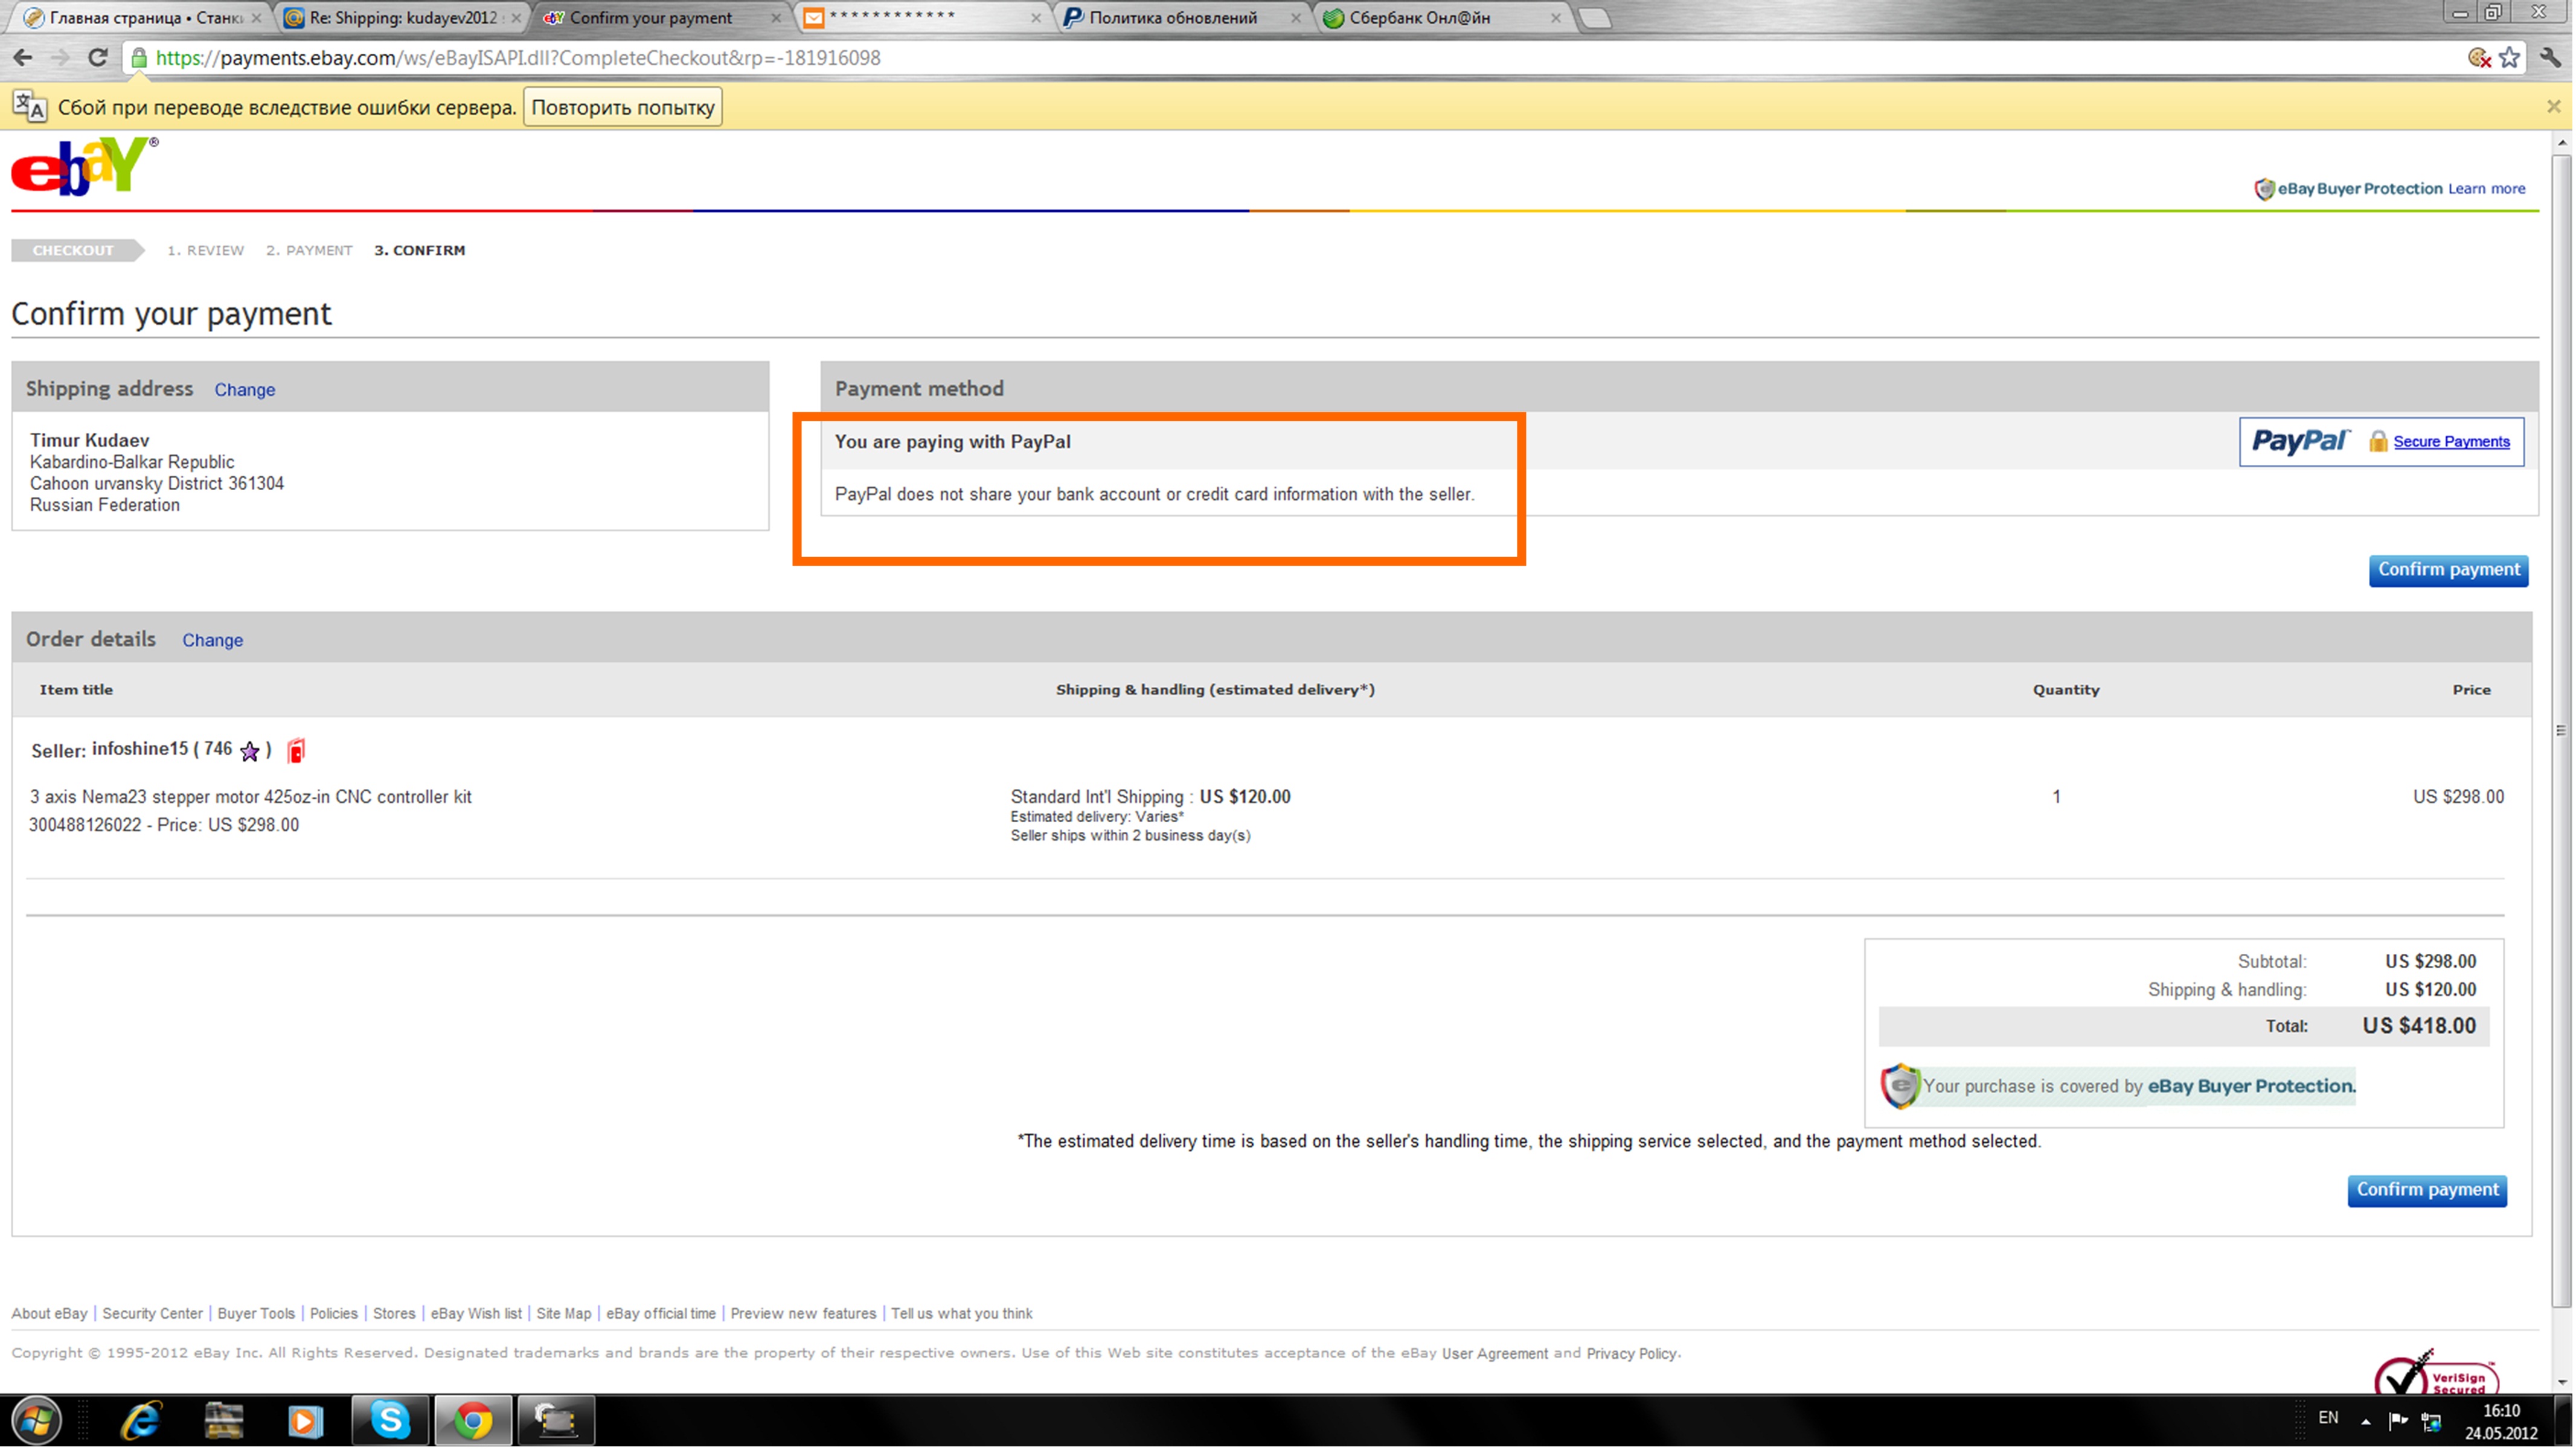Dismiss the translation infobar
Image resolution: width=2576 pixels, height=1450 pixels.
click(2553, 106)
